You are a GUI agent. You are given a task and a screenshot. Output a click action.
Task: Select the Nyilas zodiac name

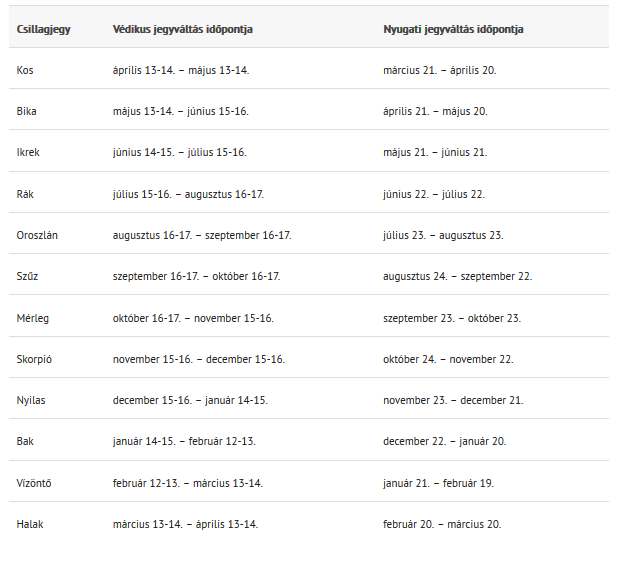[31, 400]
